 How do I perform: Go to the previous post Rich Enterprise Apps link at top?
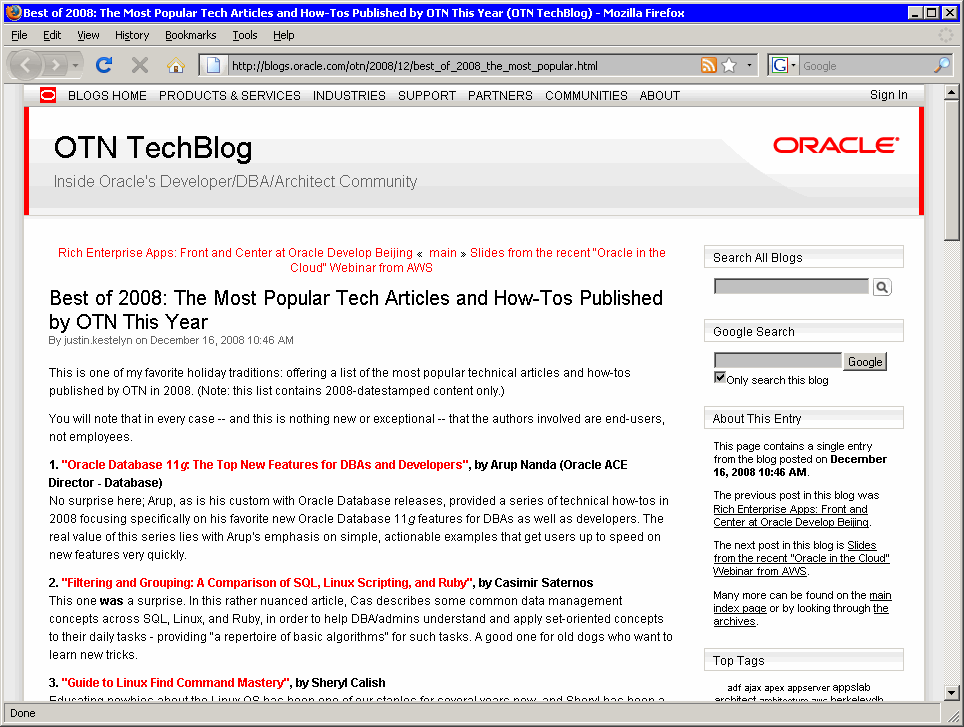(x=235, y=253)
